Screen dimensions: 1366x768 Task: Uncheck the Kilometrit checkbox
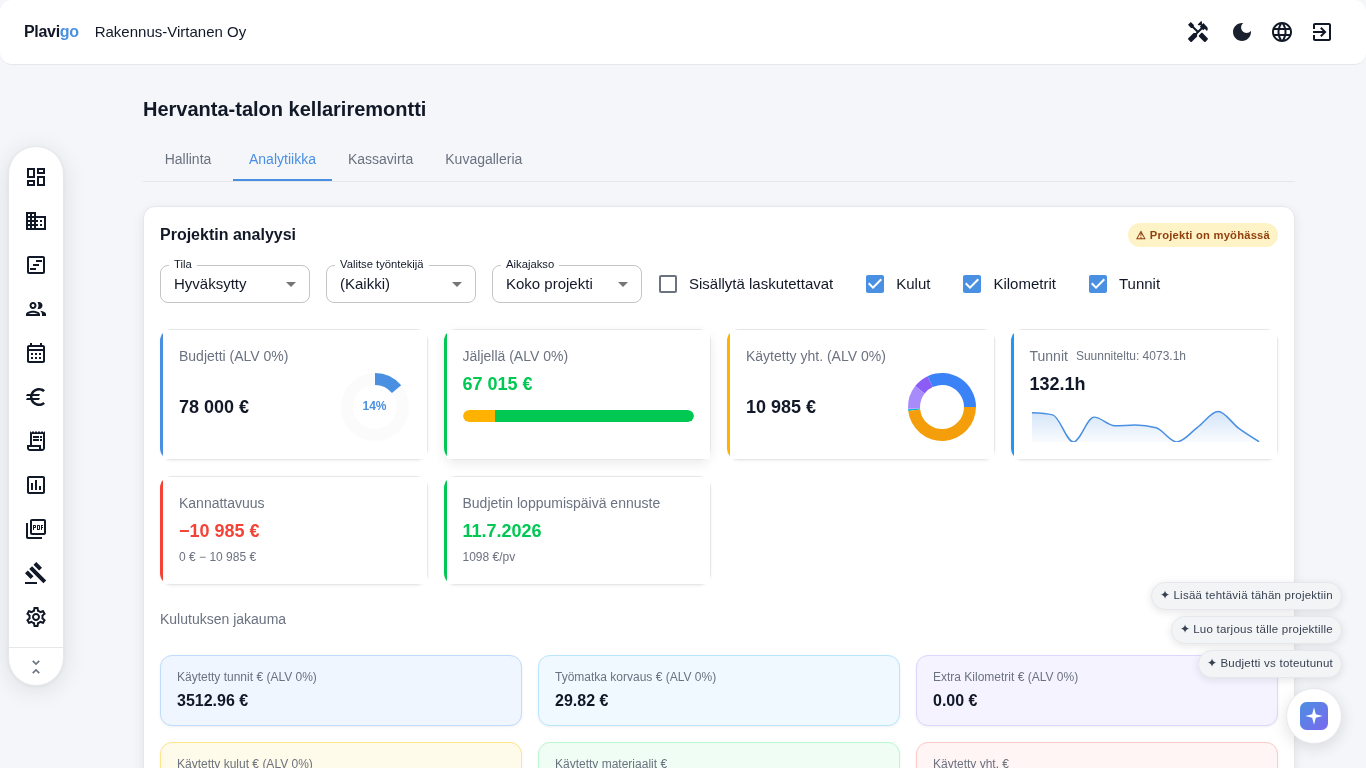click(972, 284)
